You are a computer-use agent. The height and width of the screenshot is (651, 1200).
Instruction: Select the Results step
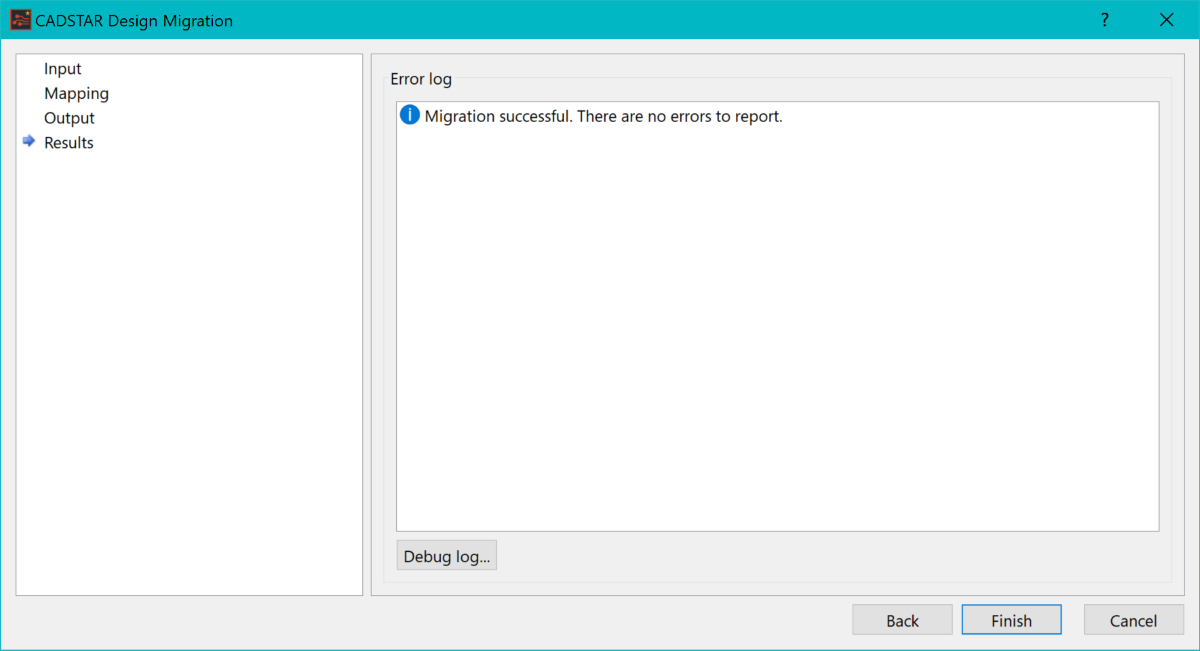click(69, 142)
